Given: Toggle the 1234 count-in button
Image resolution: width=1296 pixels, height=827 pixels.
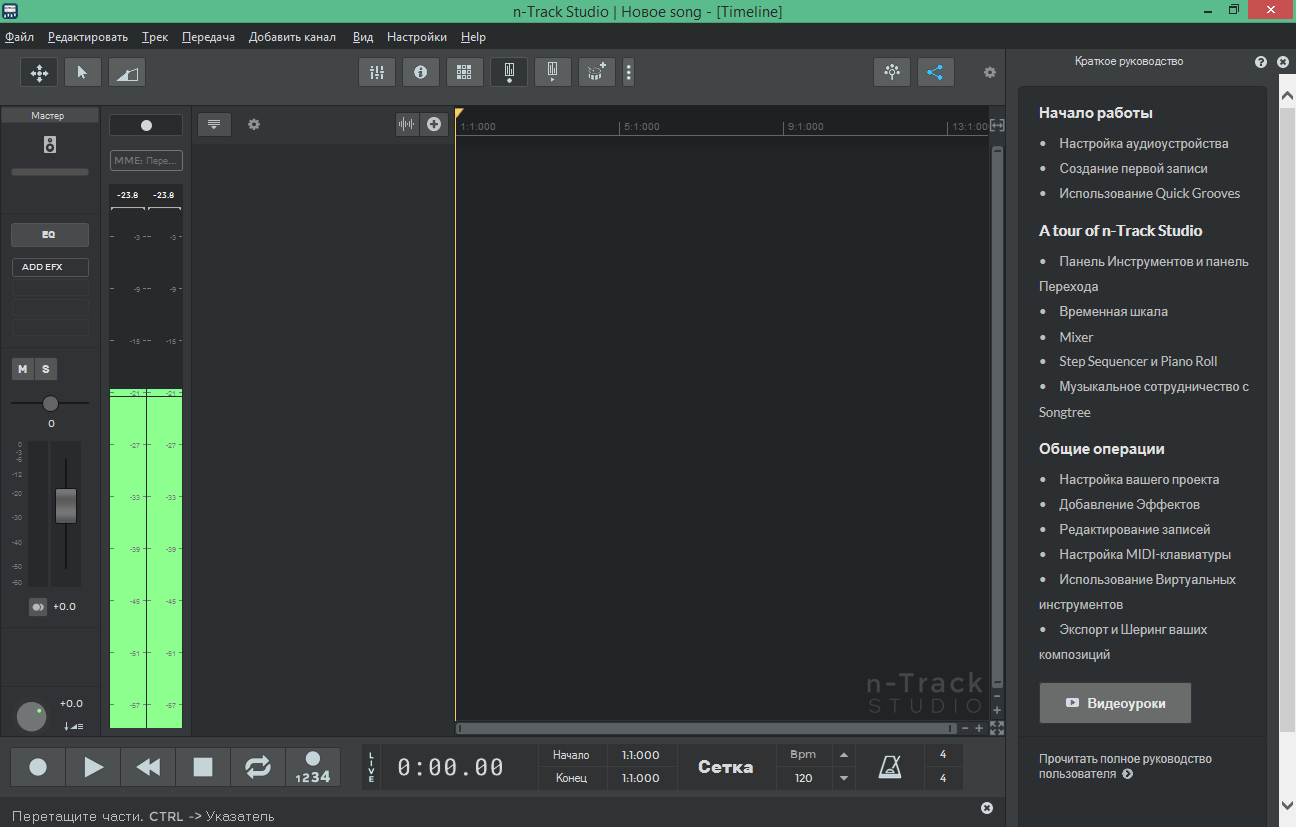Looking at the screenshot, I should click(x=313, y=767).
